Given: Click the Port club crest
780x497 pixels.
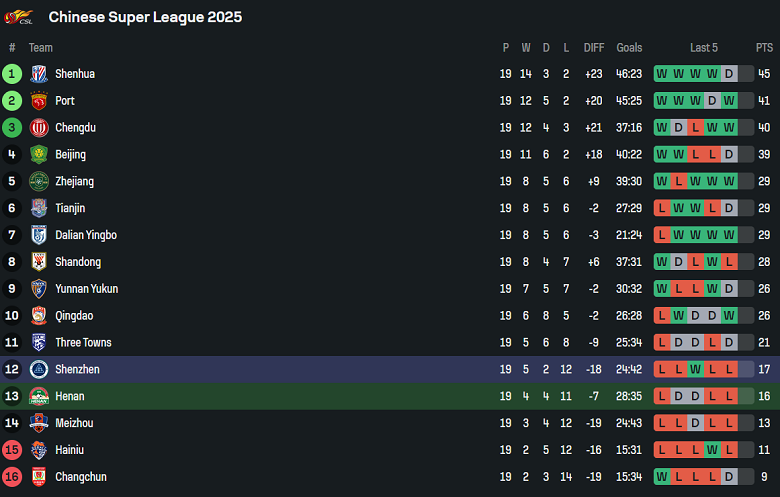Looking at the screenshot, I should pos(39,101).
